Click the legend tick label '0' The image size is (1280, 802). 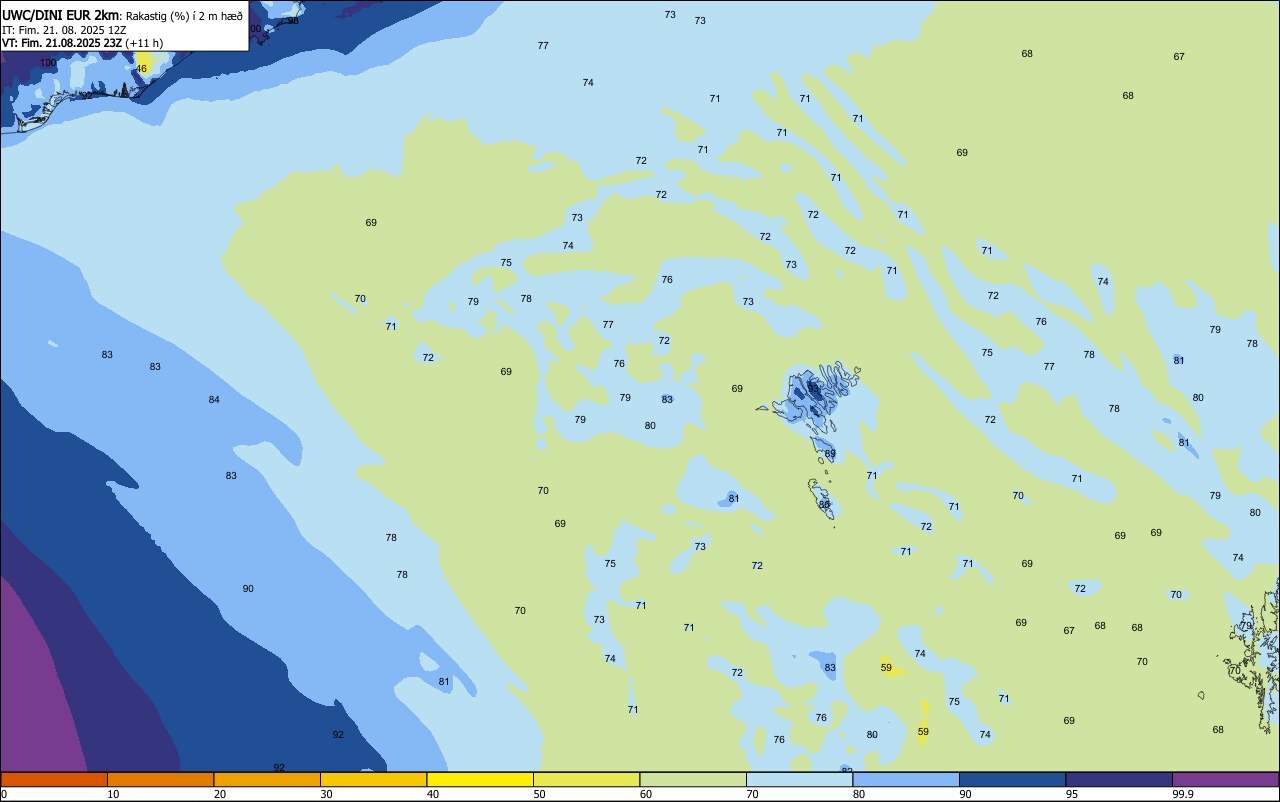point(4,794)
